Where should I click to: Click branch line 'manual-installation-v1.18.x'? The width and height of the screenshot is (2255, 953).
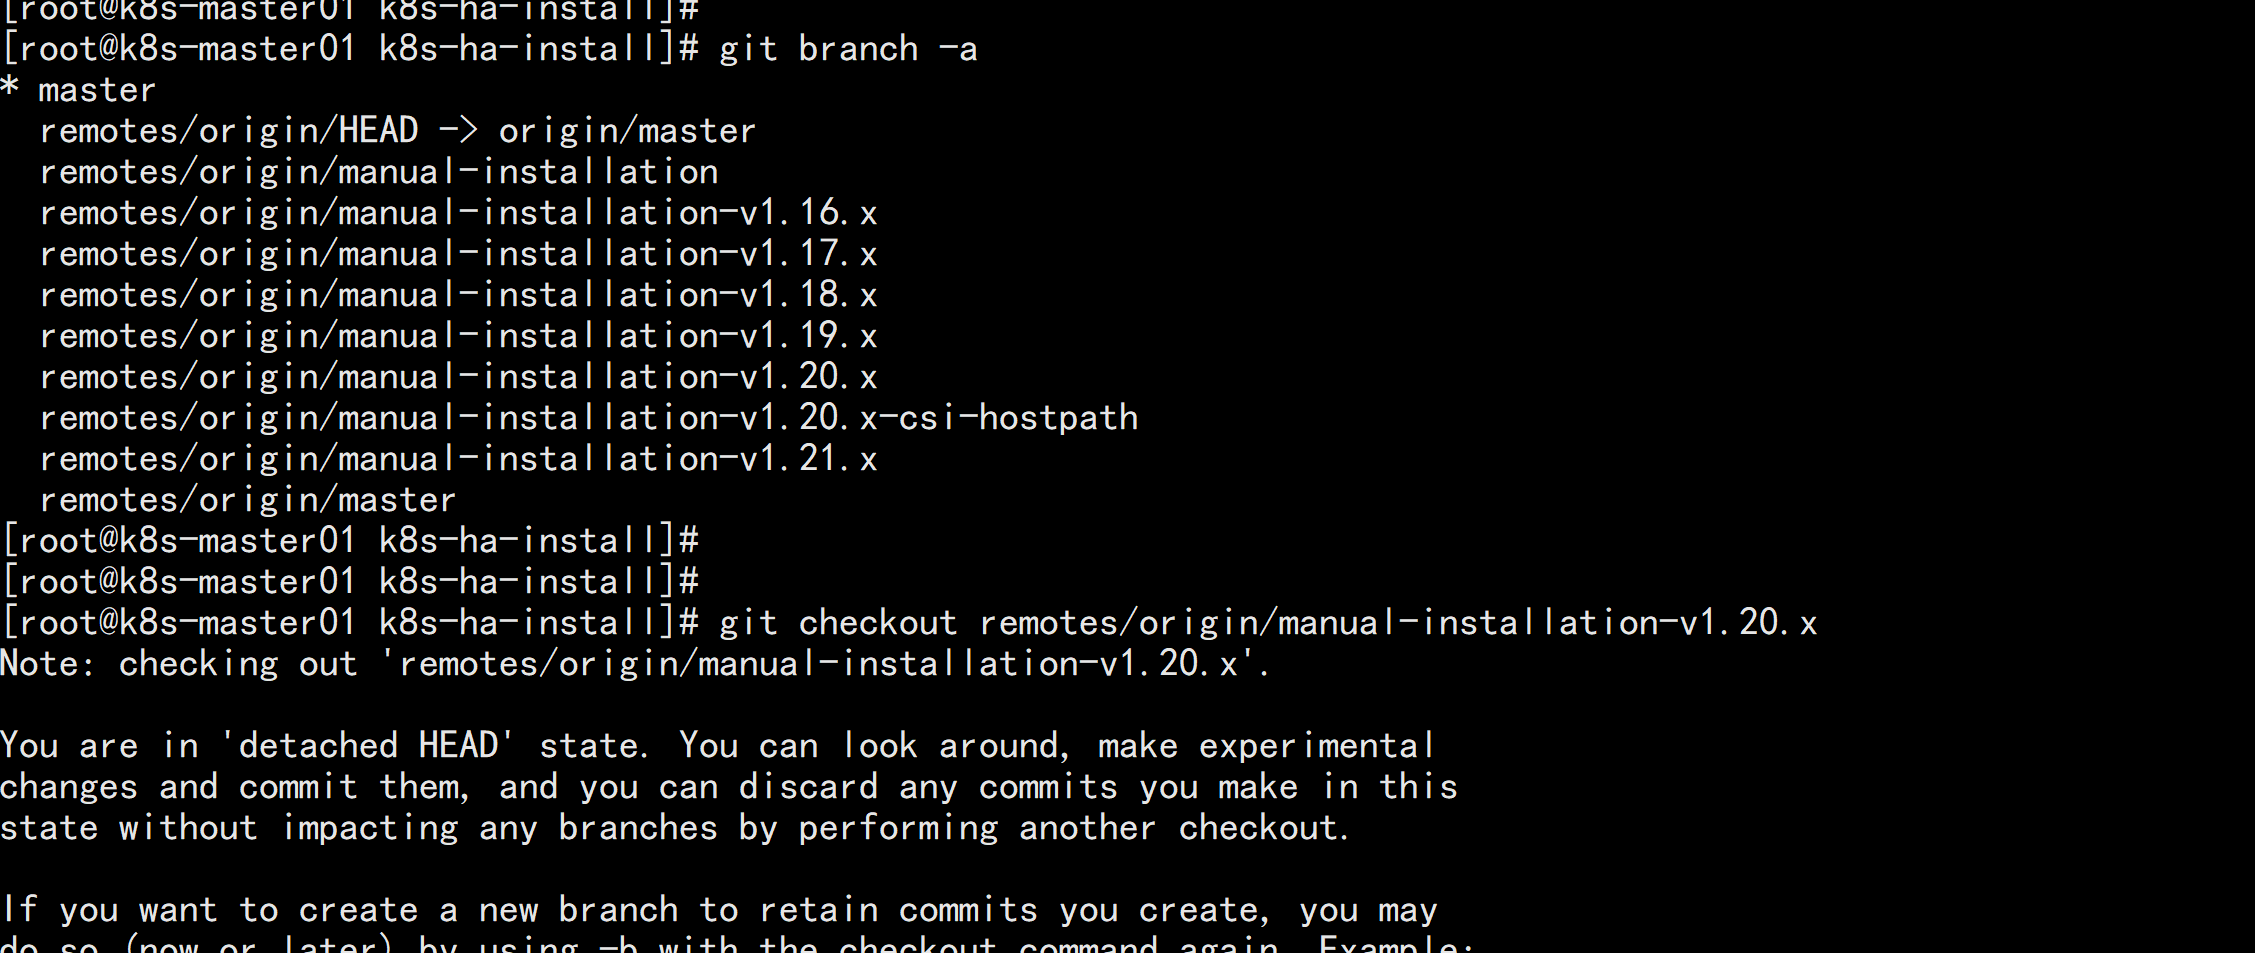(x=459, y=295)
